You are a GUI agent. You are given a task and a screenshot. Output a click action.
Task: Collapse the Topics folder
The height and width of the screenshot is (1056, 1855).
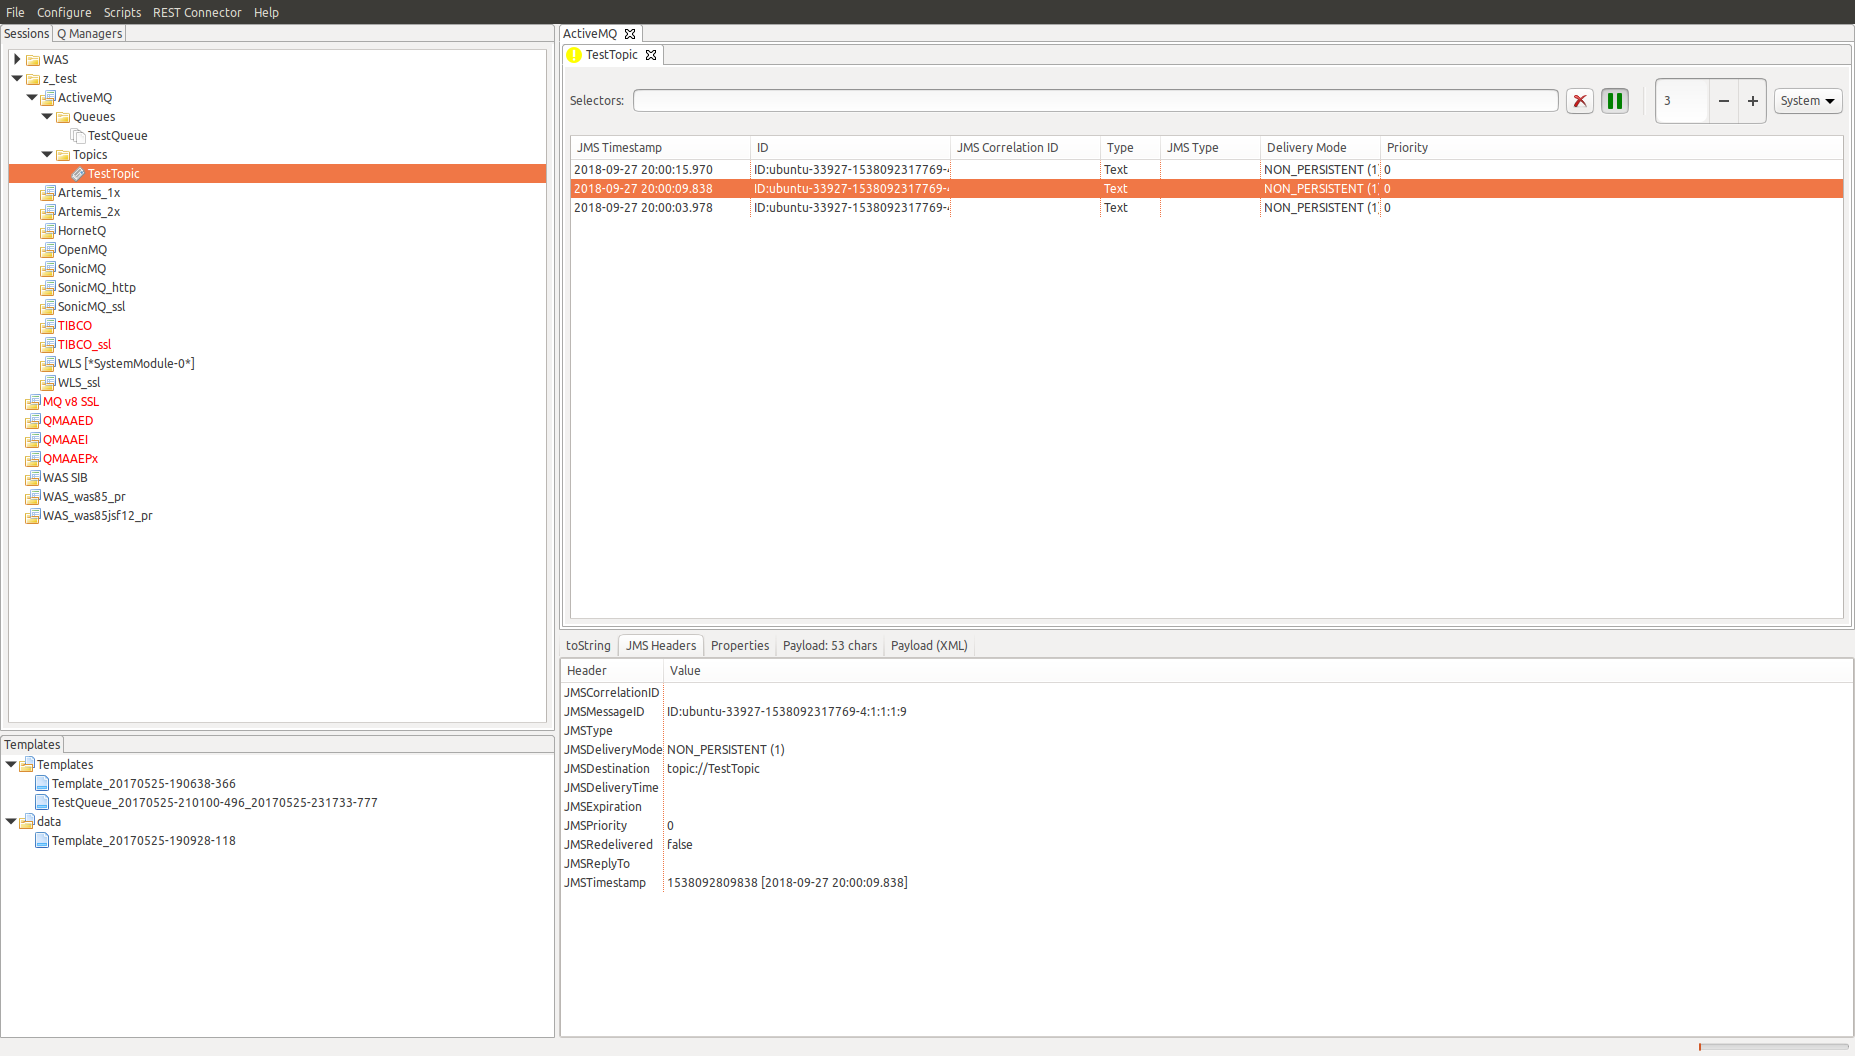[46, 154]
